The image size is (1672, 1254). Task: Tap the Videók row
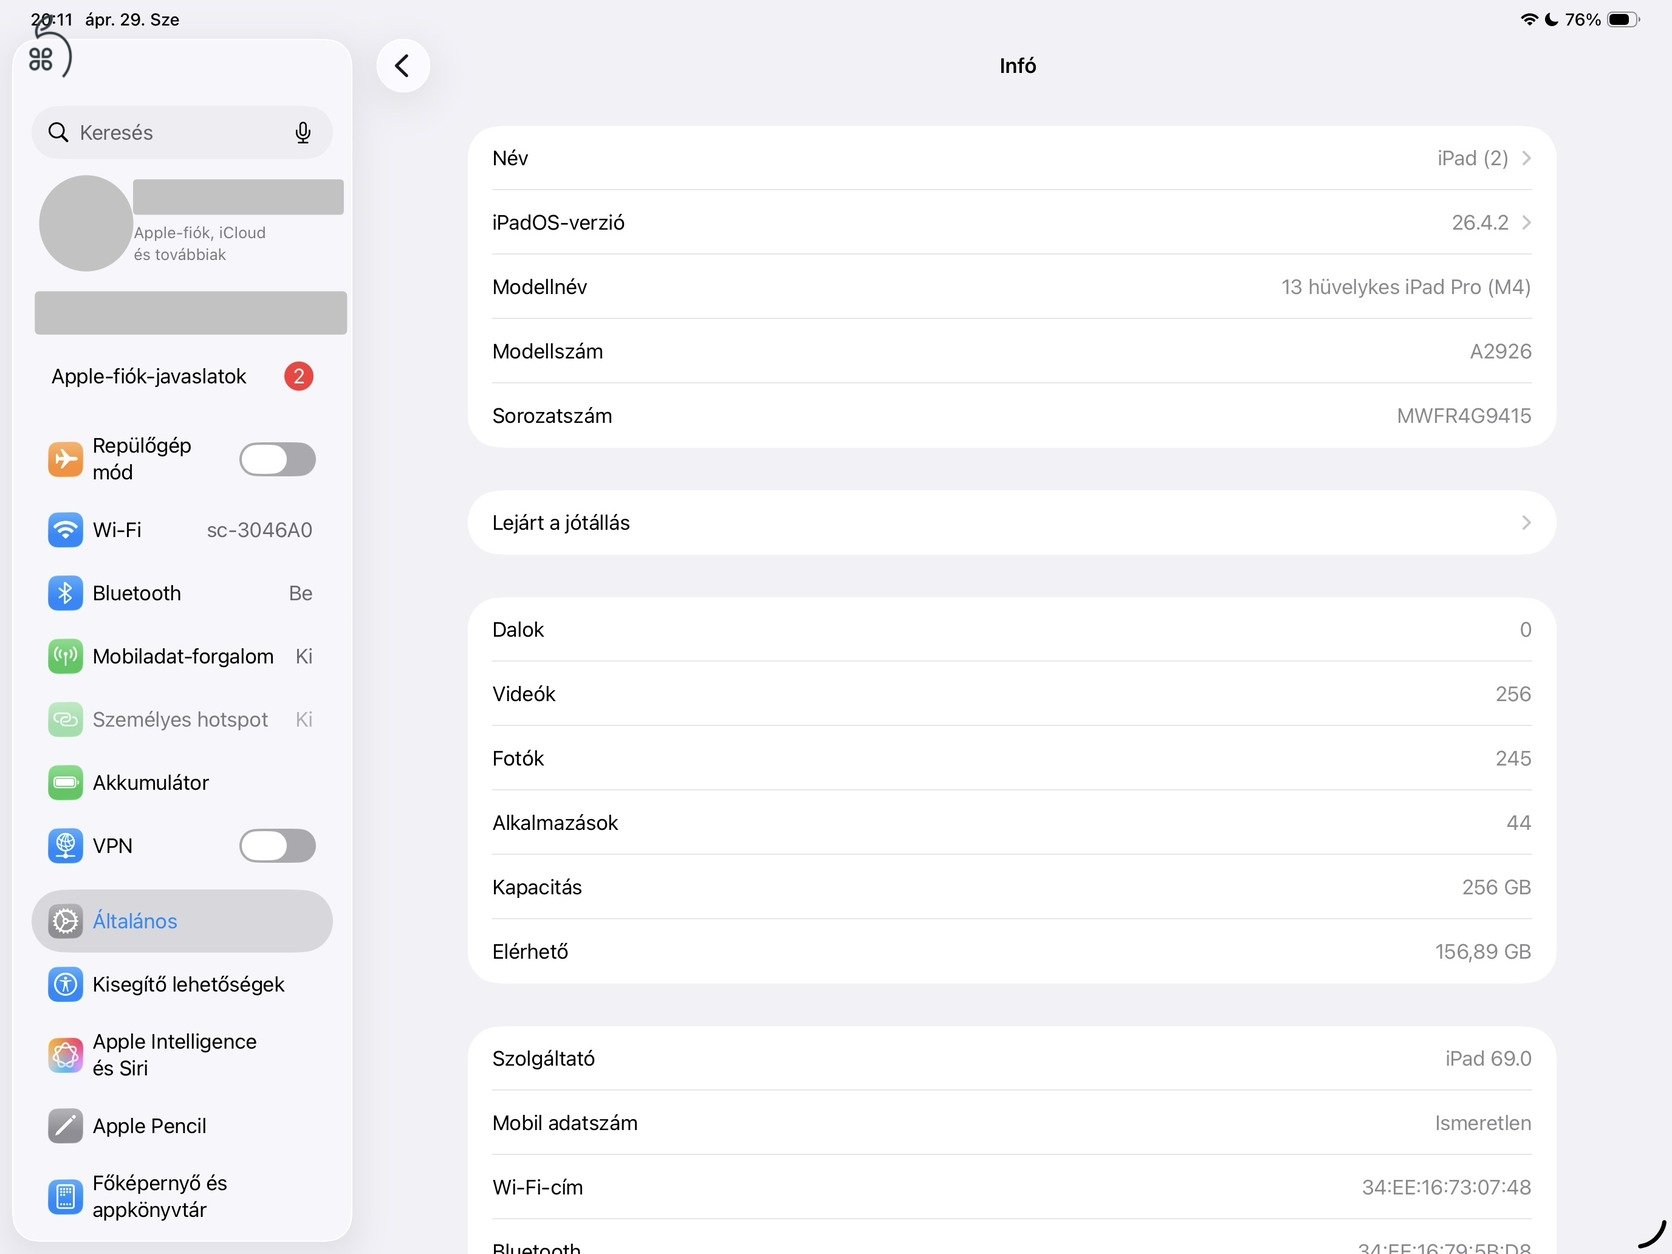pyautogui.click(x=1012, y=694)
